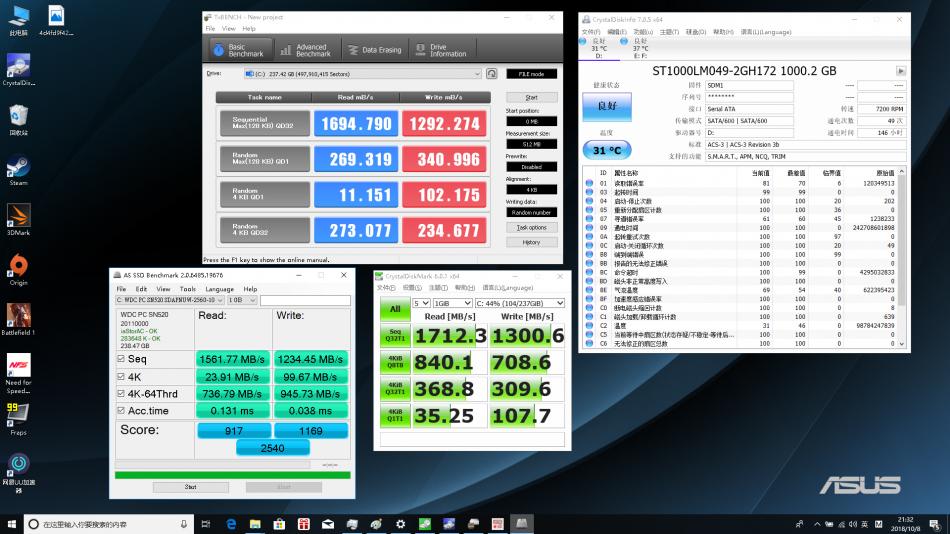Toggle the 4K-64Thrd checkbox
This screenshot has width=950, height=534.
tap(121, 395)
